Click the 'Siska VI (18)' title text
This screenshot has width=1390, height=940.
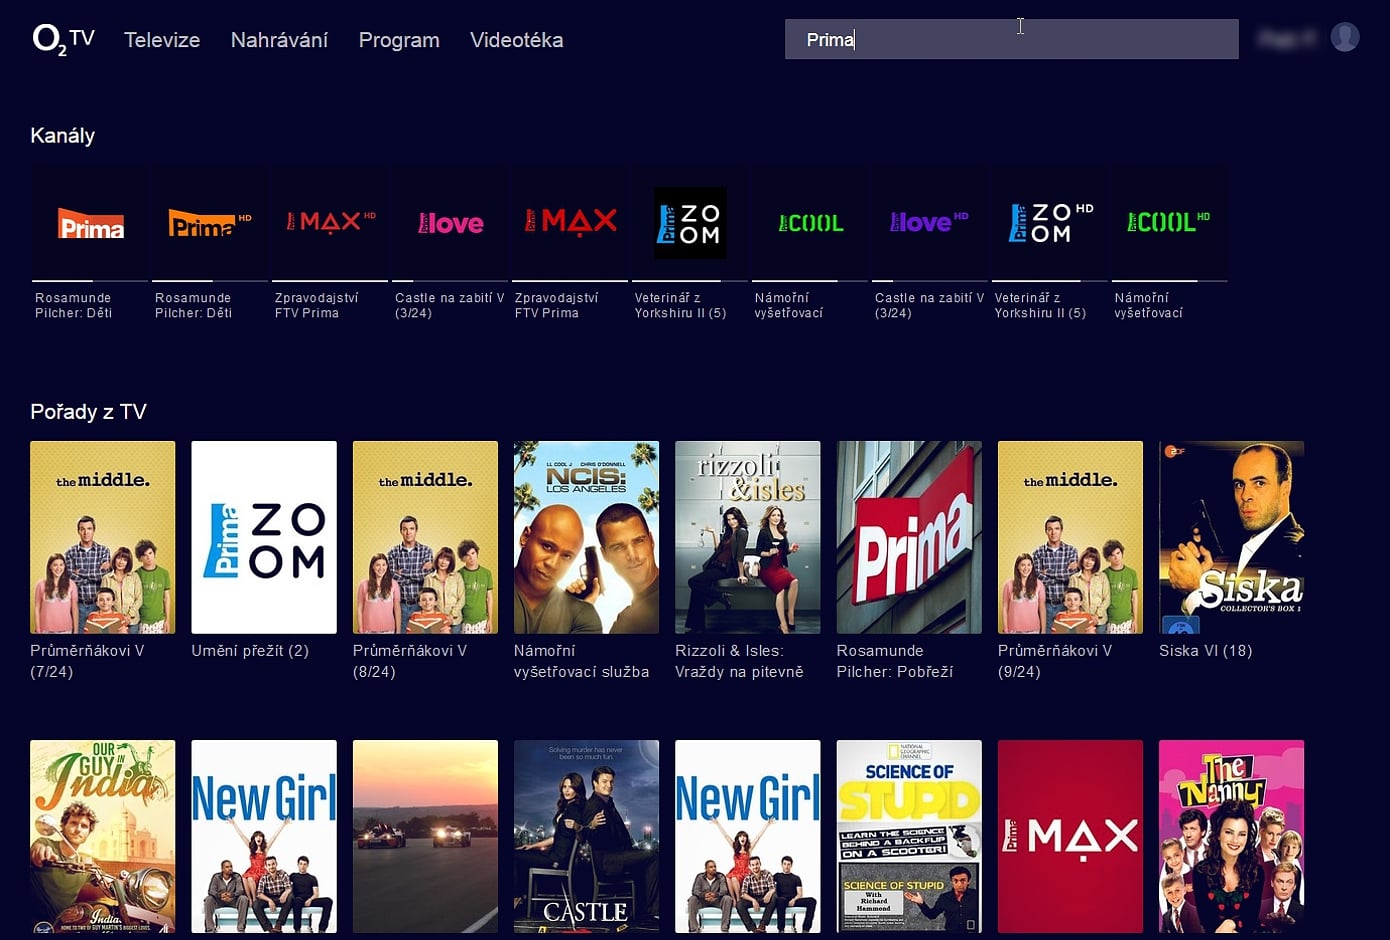[1206, 651]
